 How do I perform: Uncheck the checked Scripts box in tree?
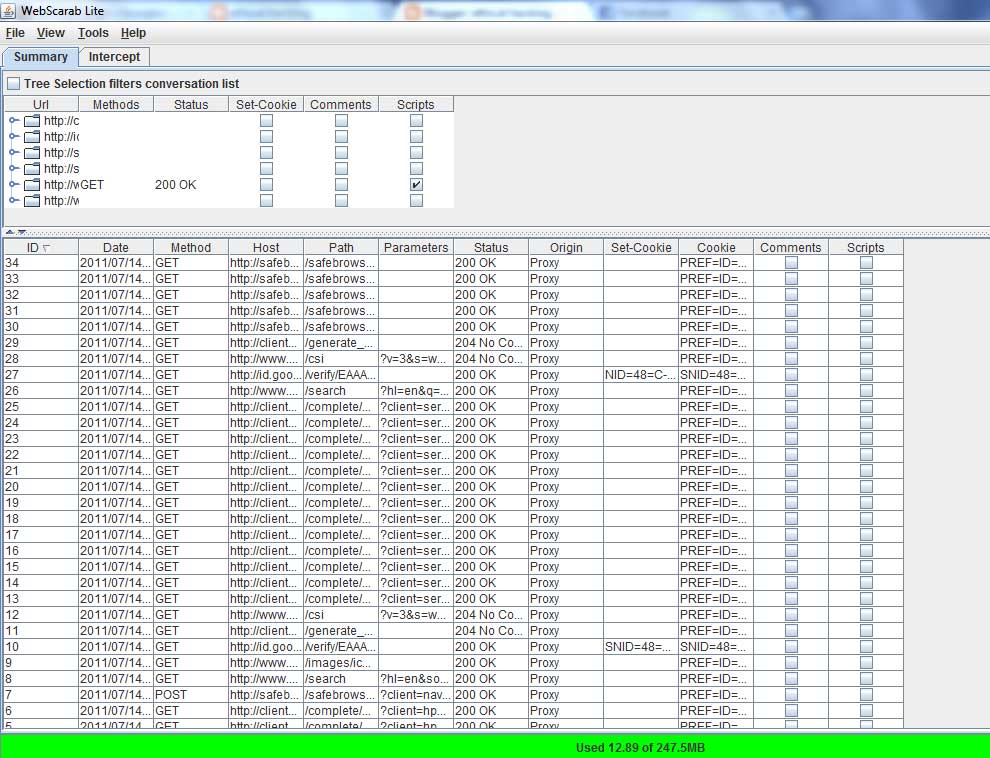[416, 185]
